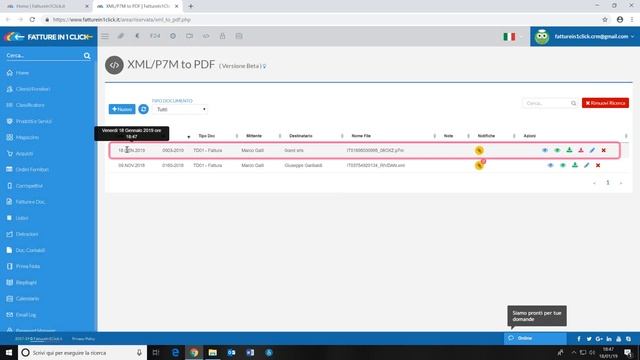Click notification badge for Giuseppe Garibaldi row

tap(480, 165)
